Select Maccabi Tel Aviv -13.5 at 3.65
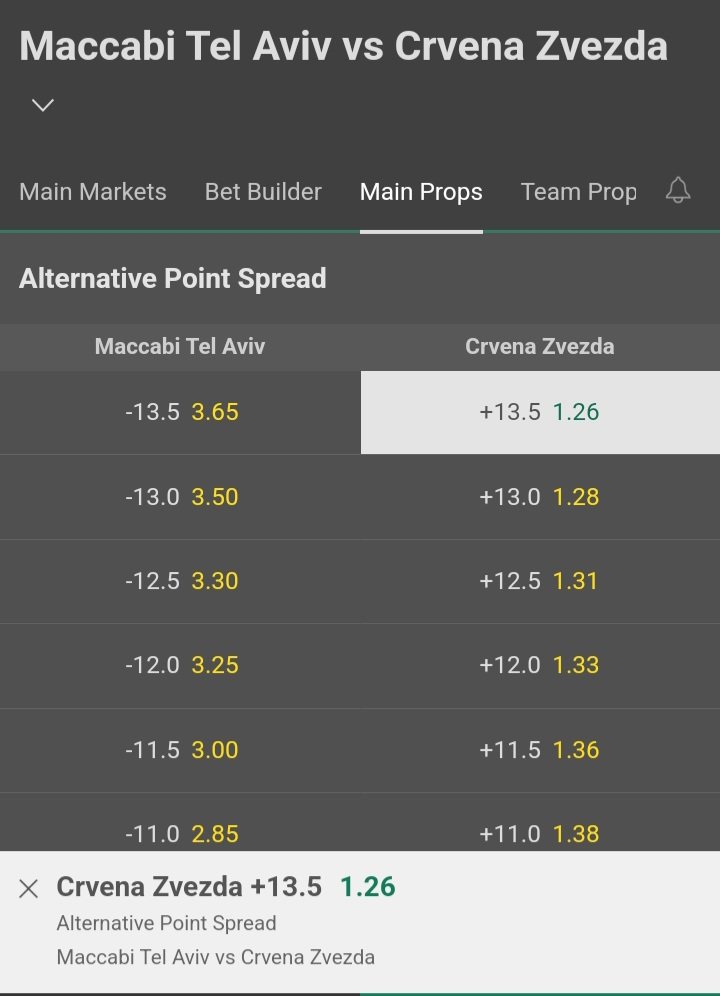Viewport: 720px width, 996px height. tap(180, 412)
